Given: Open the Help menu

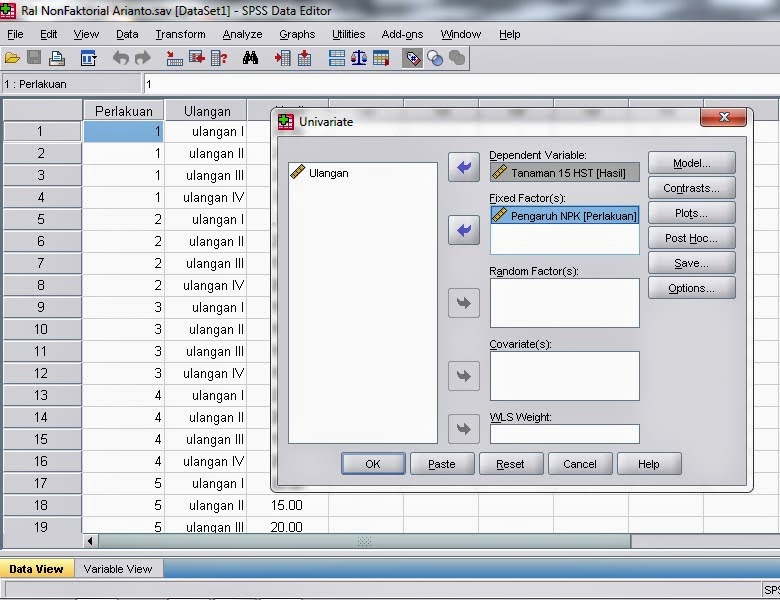Looking at the screenshot, I should 509,34.
